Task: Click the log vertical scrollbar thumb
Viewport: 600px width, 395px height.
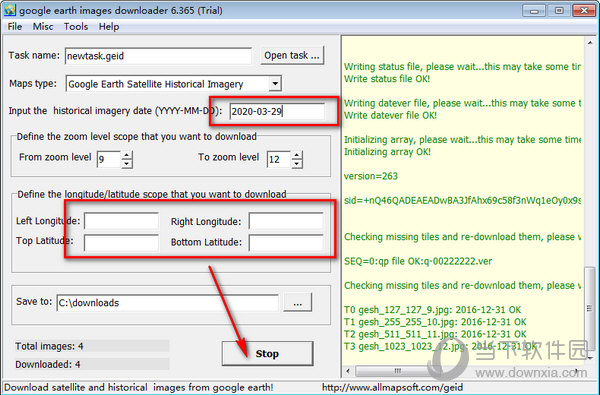Action: click(590, 309)
